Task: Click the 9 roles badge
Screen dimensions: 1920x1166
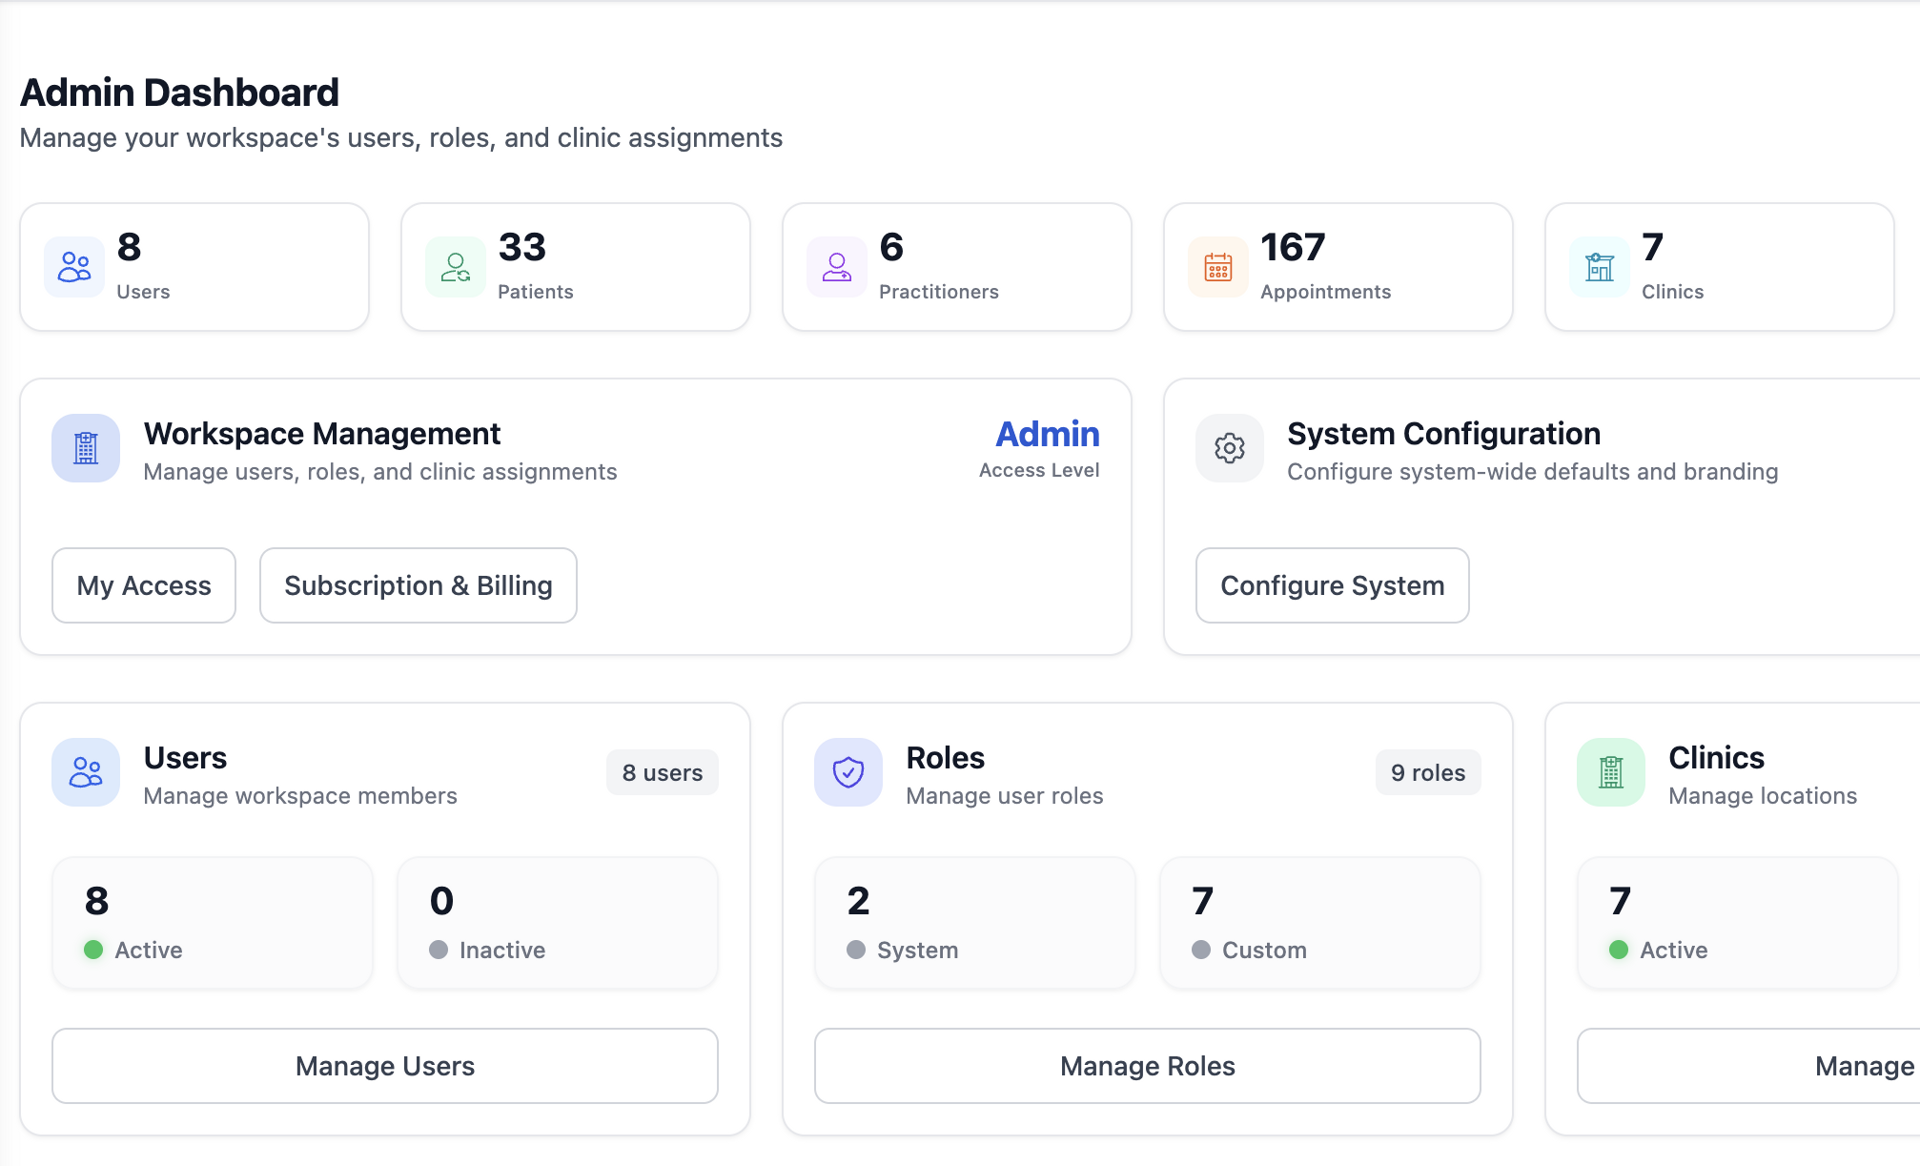Action: (1428, 772)
